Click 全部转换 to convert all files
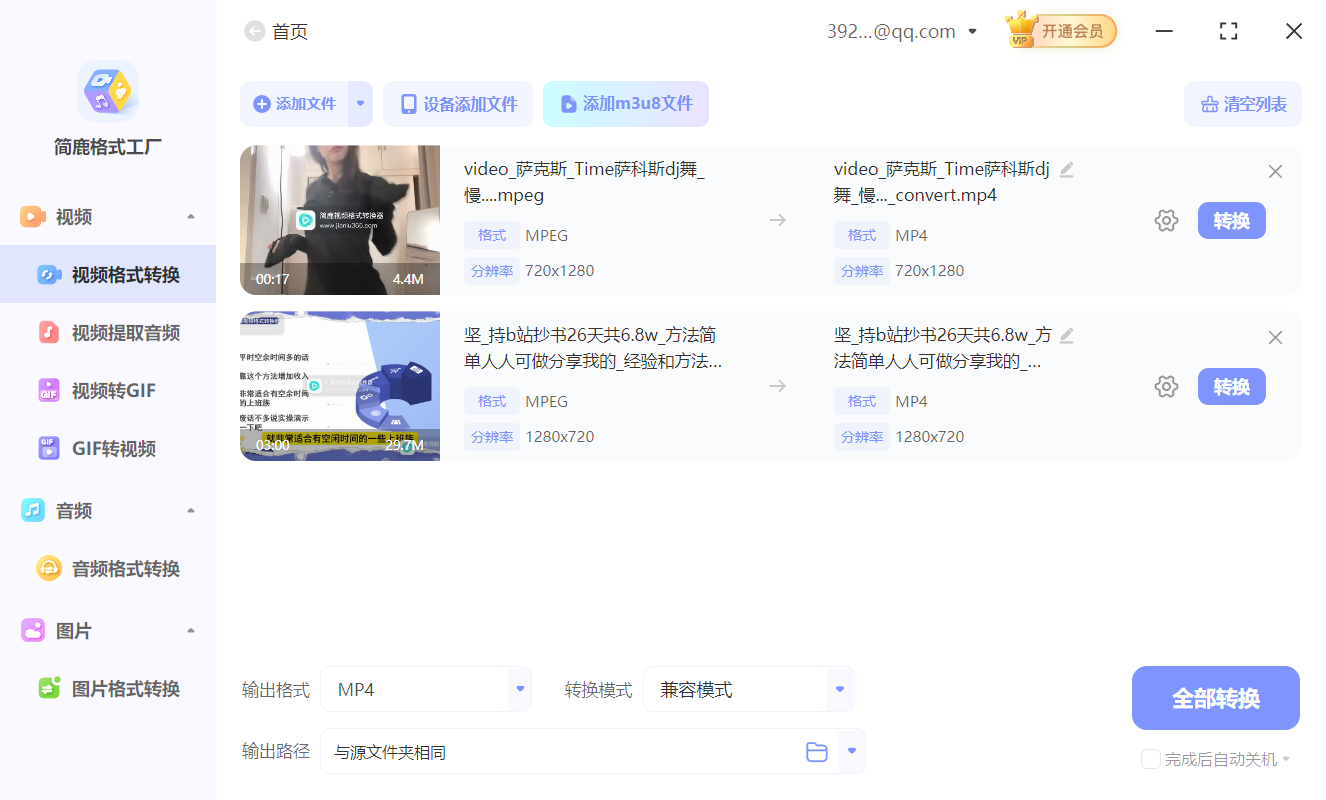This screenshot has height=800, width=1326. point(1215,697)
